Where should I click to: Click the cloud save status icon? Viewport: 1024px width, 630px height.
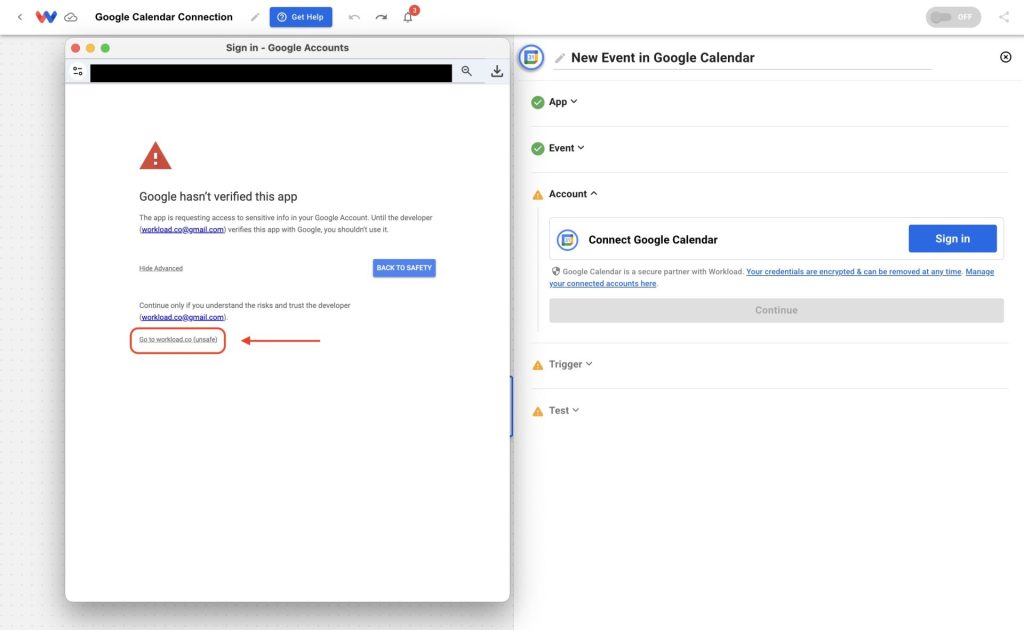pyautogui.click(x=71, y=17)
